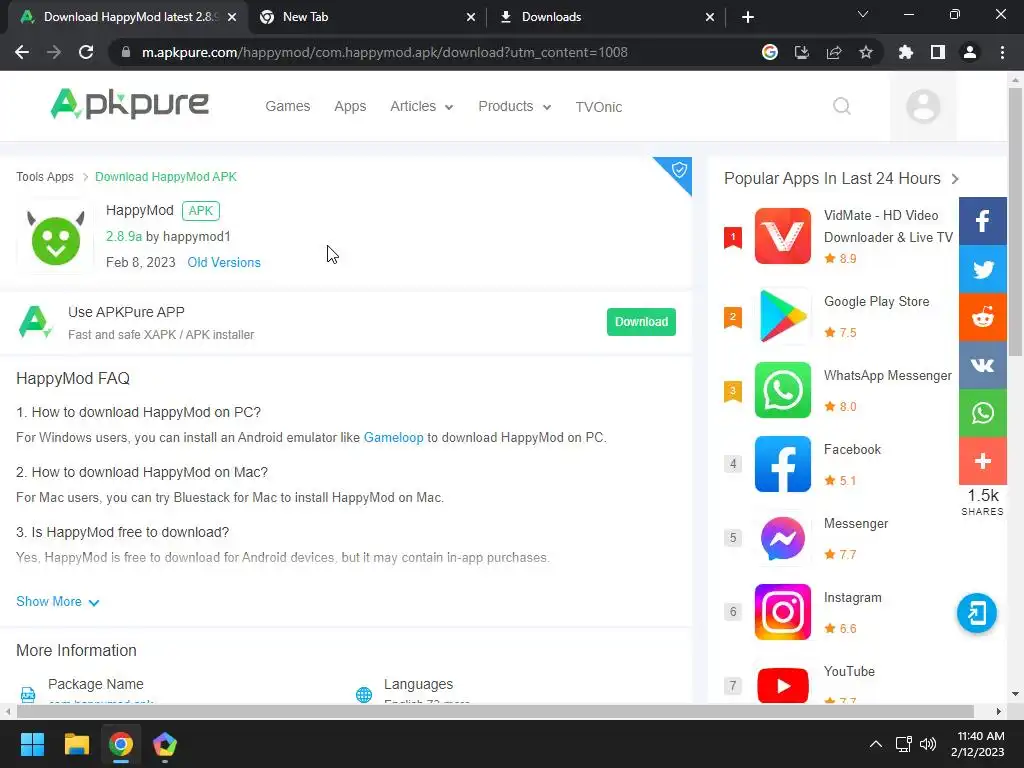This screenshot has height=768, width=1024.
Task: Open Facebook app icon in popular list
Action: pyautogui.click(x=782, y=464)
